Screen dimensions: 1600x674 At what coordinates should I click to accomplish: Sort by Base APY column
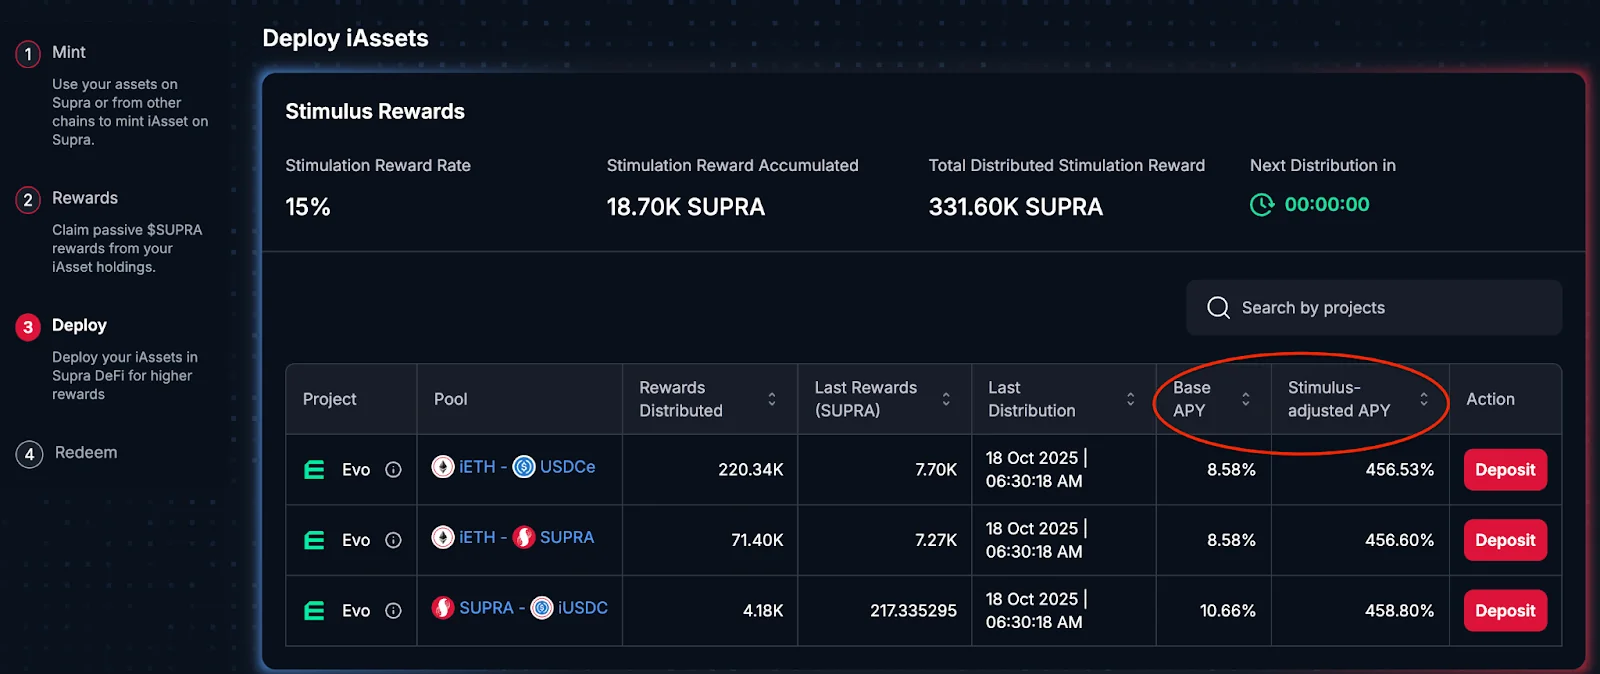point(1246,399)
